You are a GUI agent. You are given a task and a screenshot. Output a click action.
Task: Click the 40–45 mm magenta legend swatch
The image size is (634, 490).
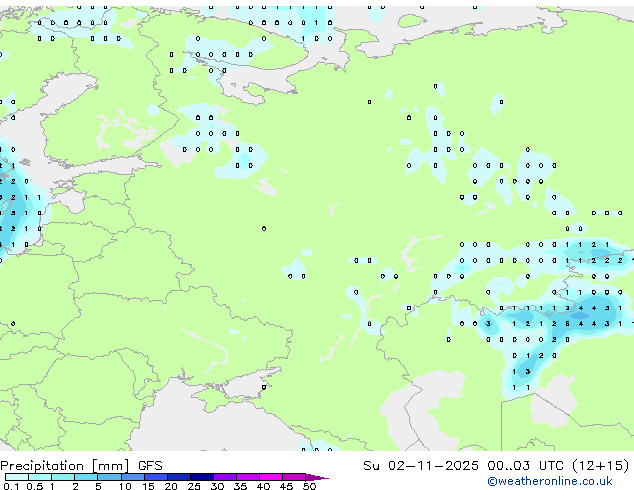pos(271,477)
